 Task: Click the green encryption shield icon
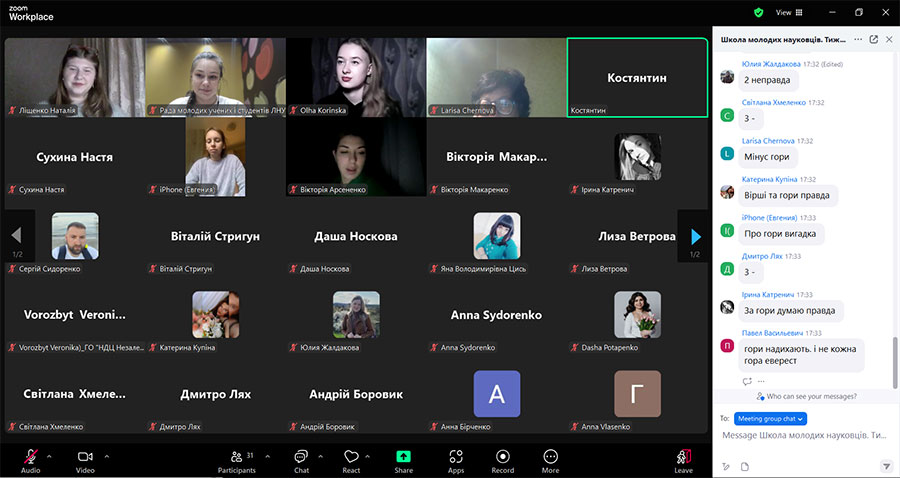click(x=759, y=12)
